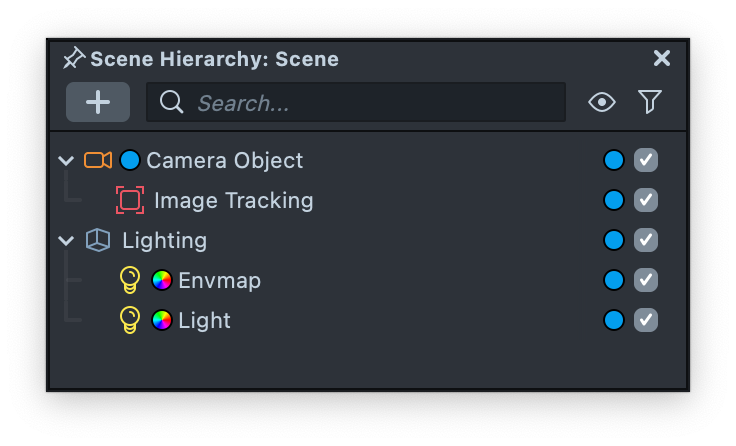Click the pin icon beside Scene Hierarchy title
The height and width of the screenshot is (446, 736).
(x=73, y=58)
